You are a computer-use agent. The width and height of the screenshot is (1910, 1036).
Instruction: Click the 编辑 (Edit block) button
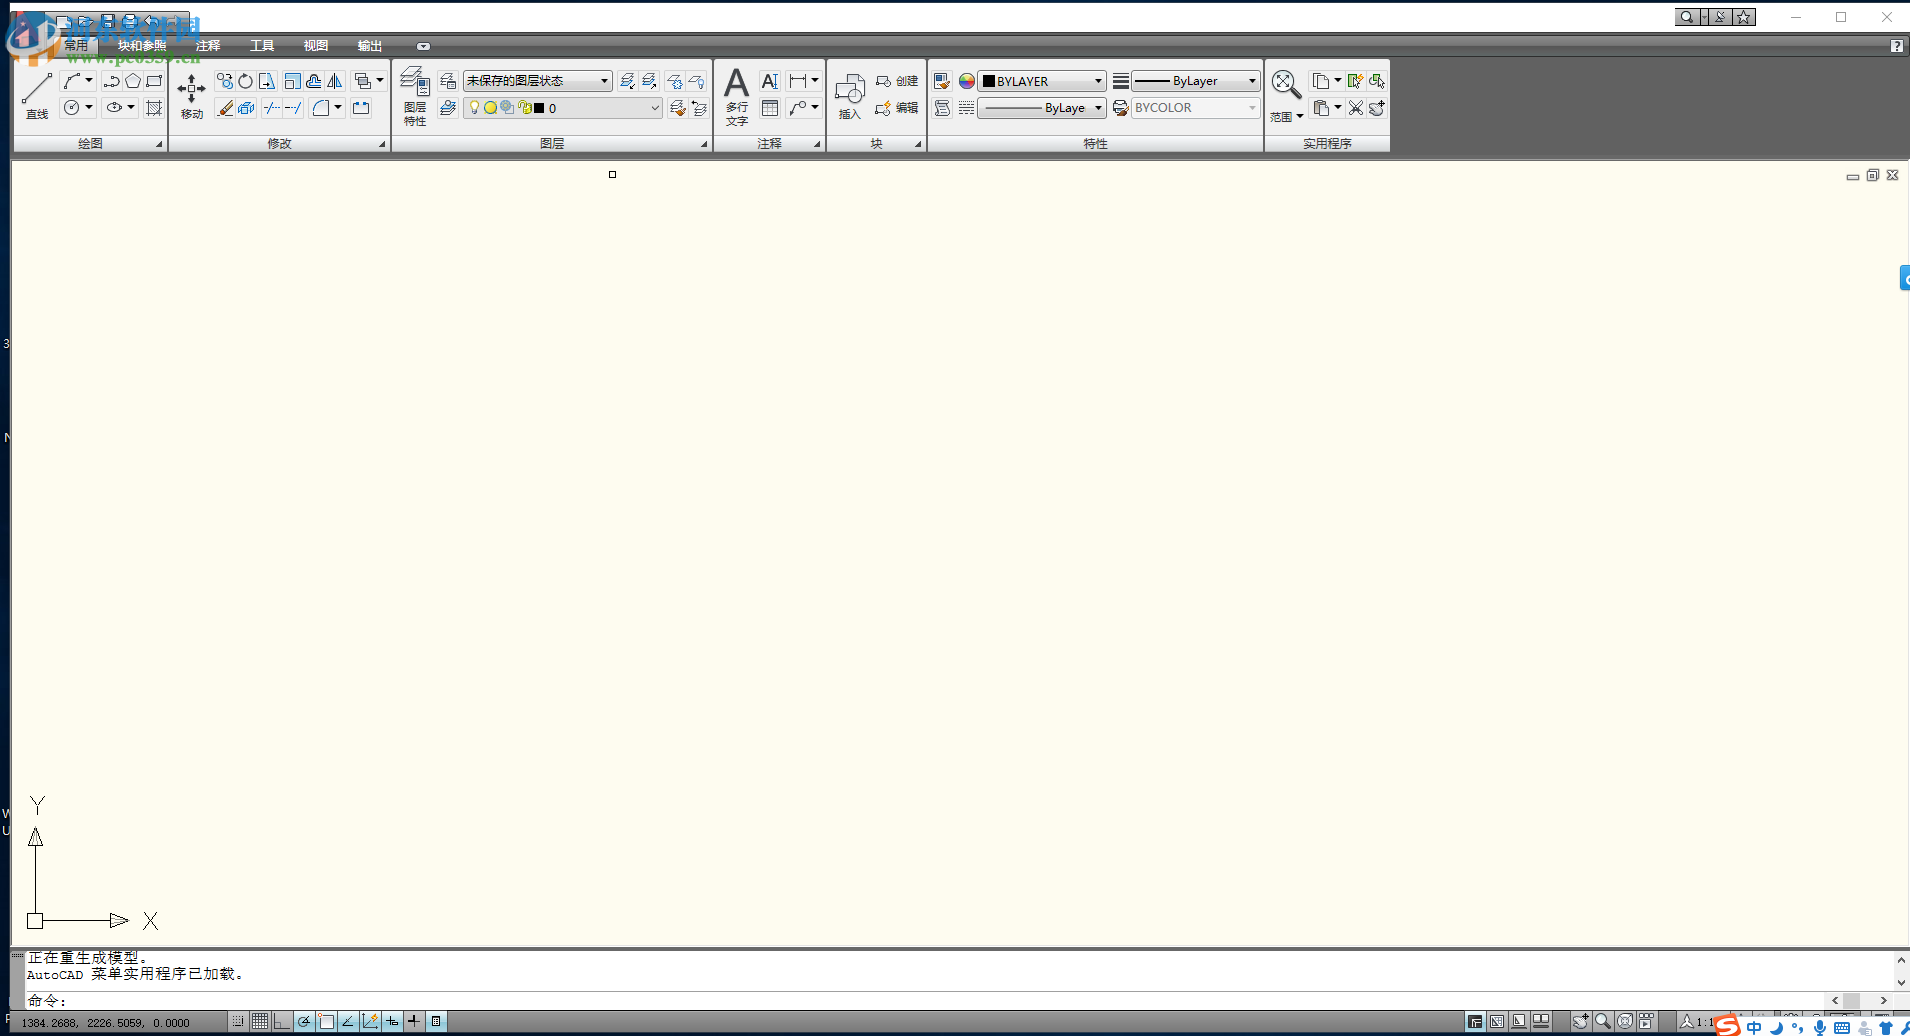pos(897,109)
